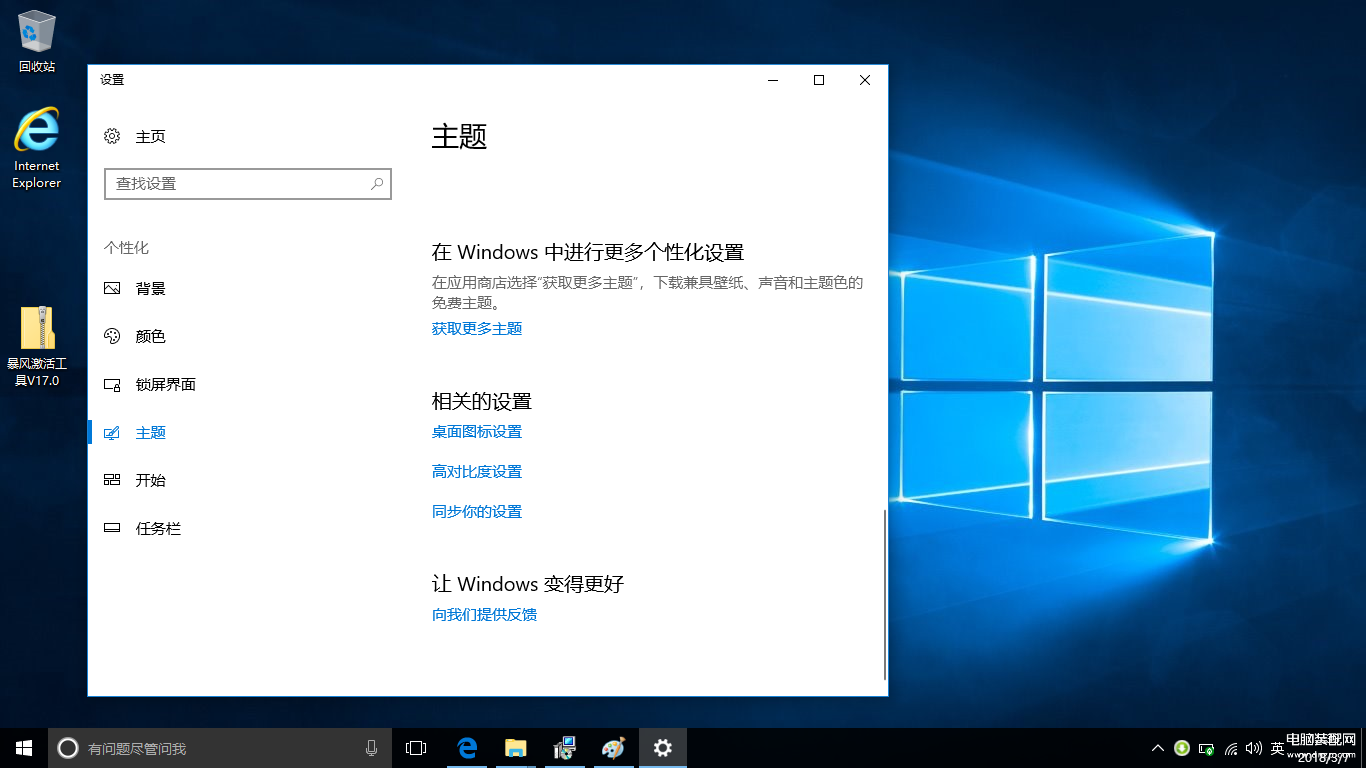The image size is (1366, 768).
Task: Open the 桌面图标设置 link
Action: pos(477,432)
